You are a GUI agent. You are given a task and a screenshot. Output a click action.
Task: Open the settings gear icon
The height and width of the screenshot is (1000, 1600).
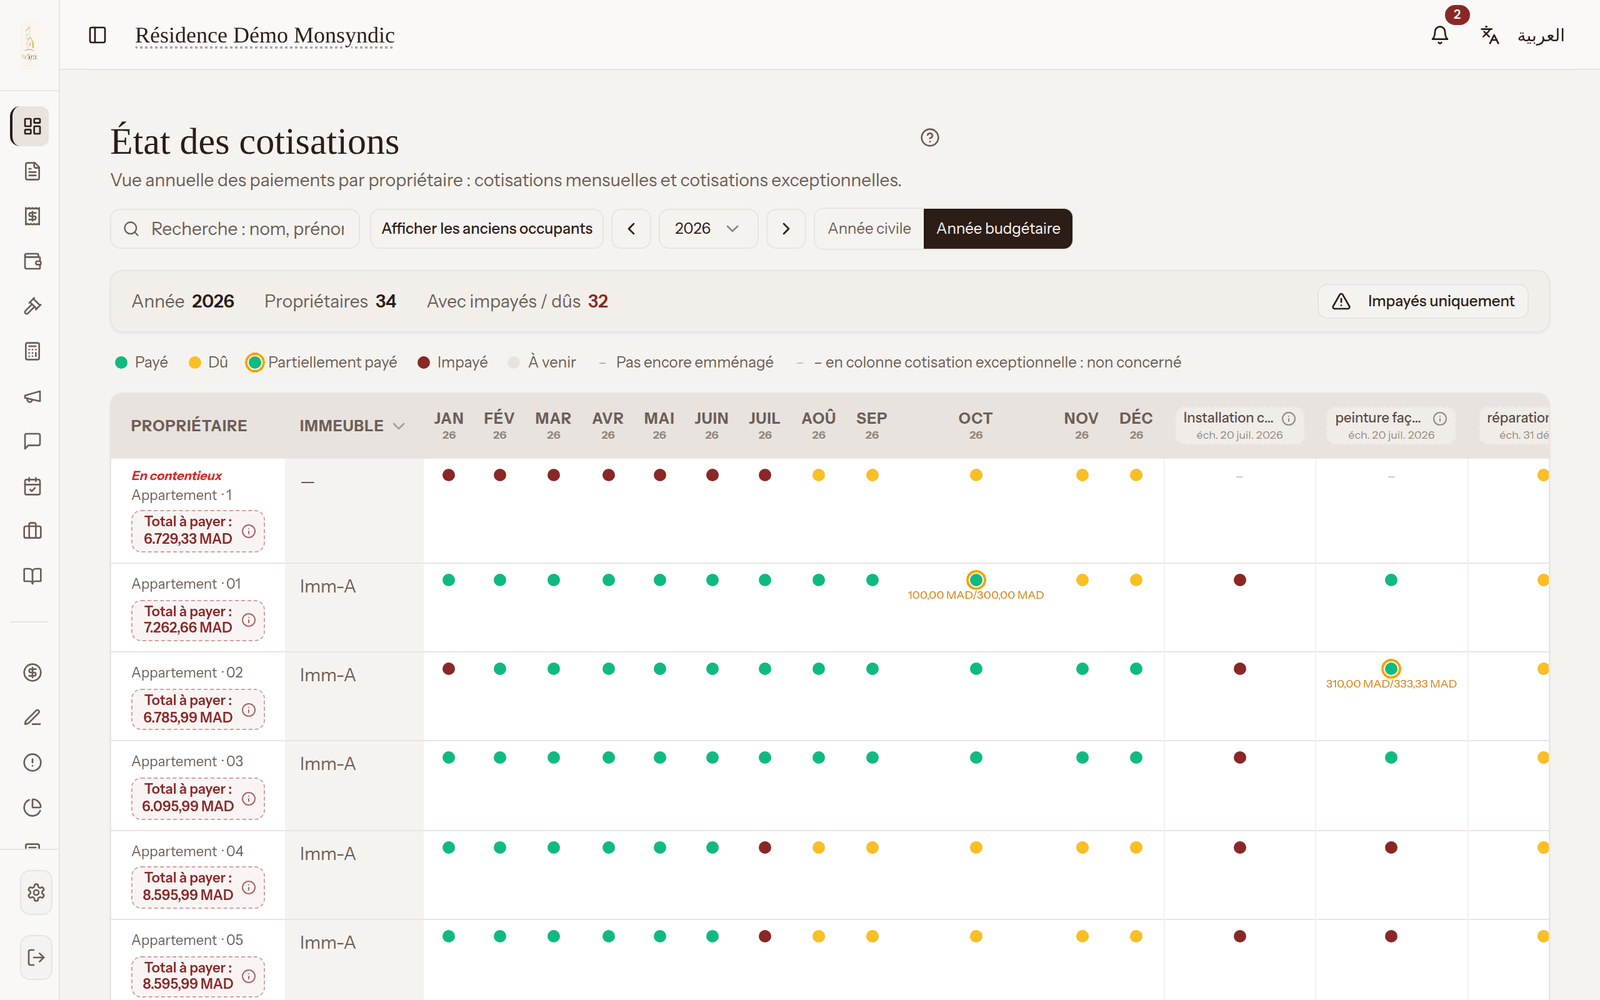point(36,893)
